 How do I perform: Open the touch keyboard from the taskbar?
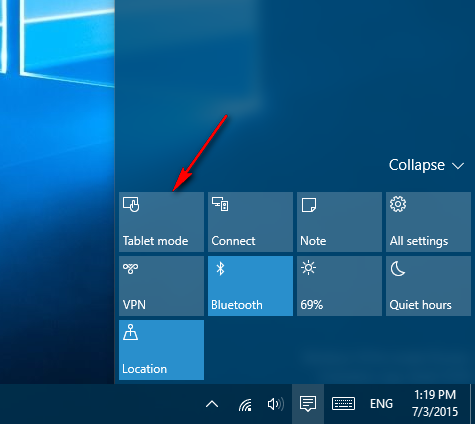tap(343, 404)
